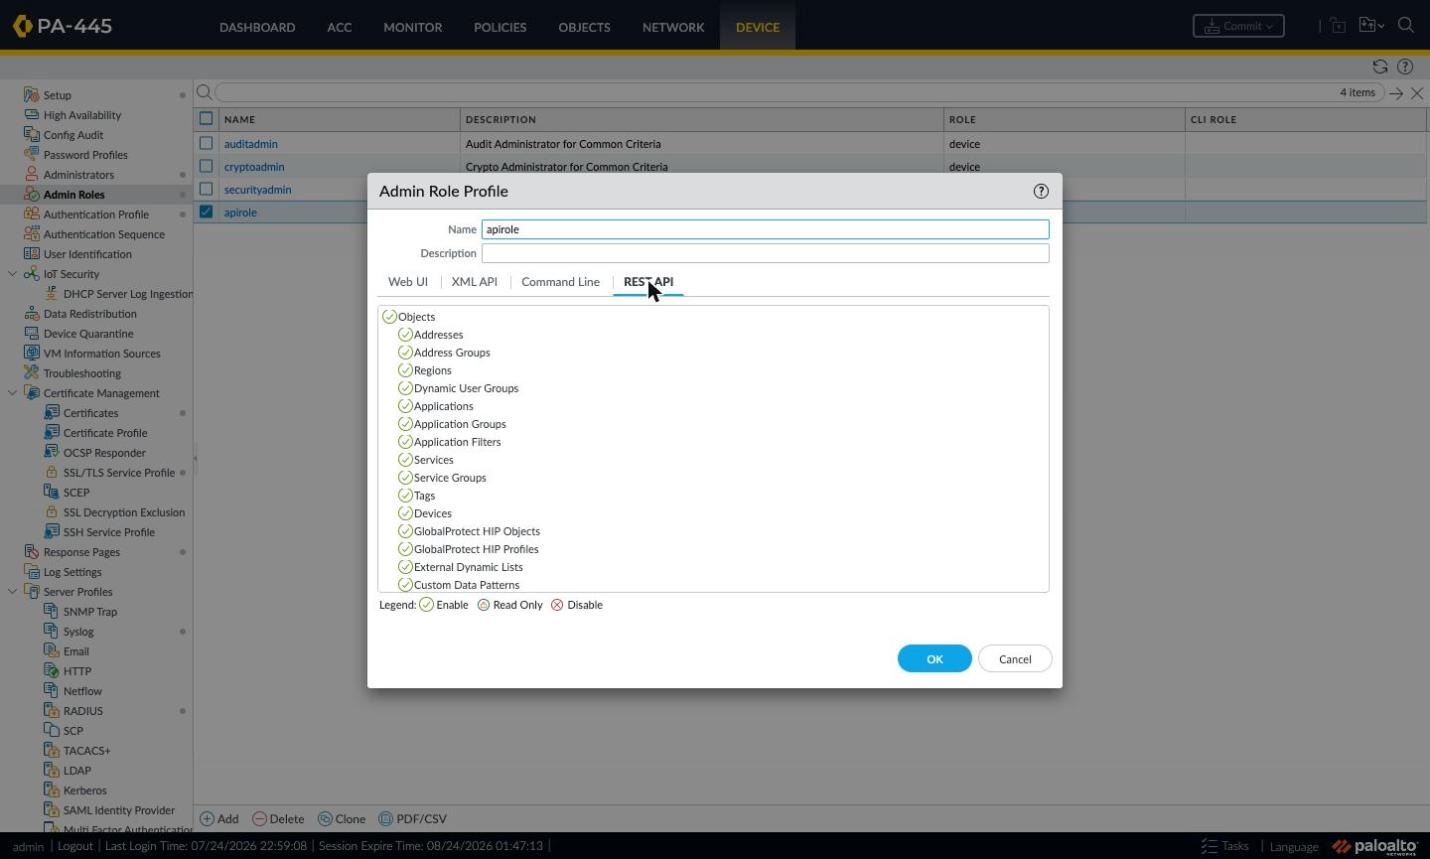The image size is (1430, 859).
Task: Open the Setup sidebar icon
Action: [32, 95]
